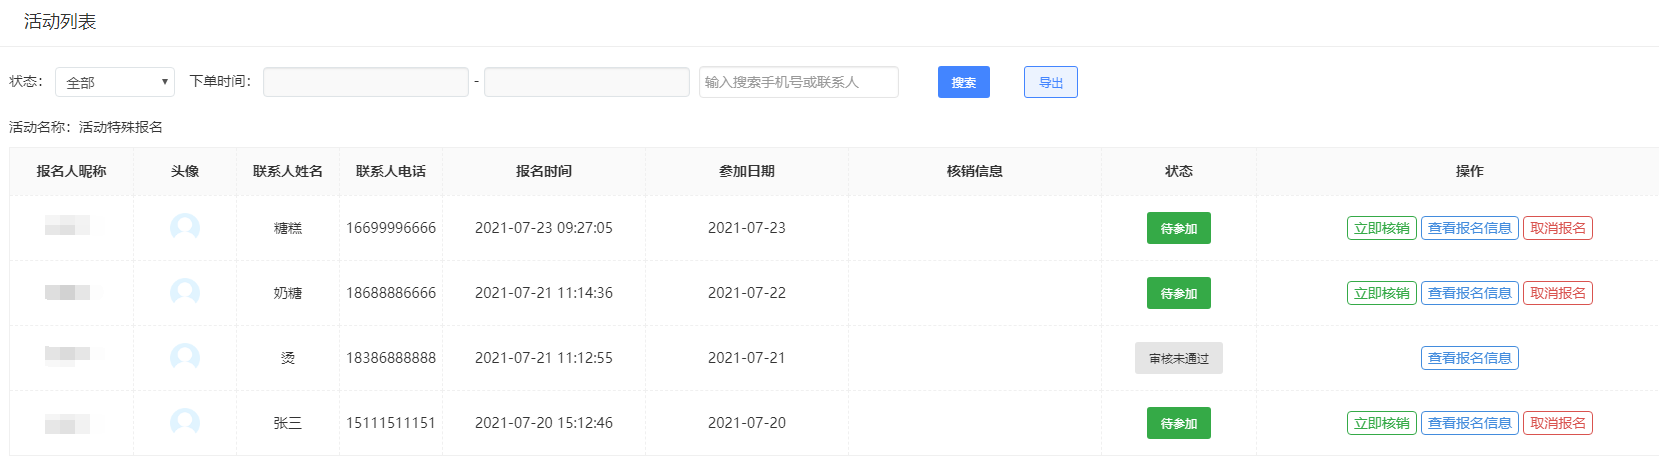Click the 待参加 status badge for 张三

pyautogui.click(x=1179, y=423)
